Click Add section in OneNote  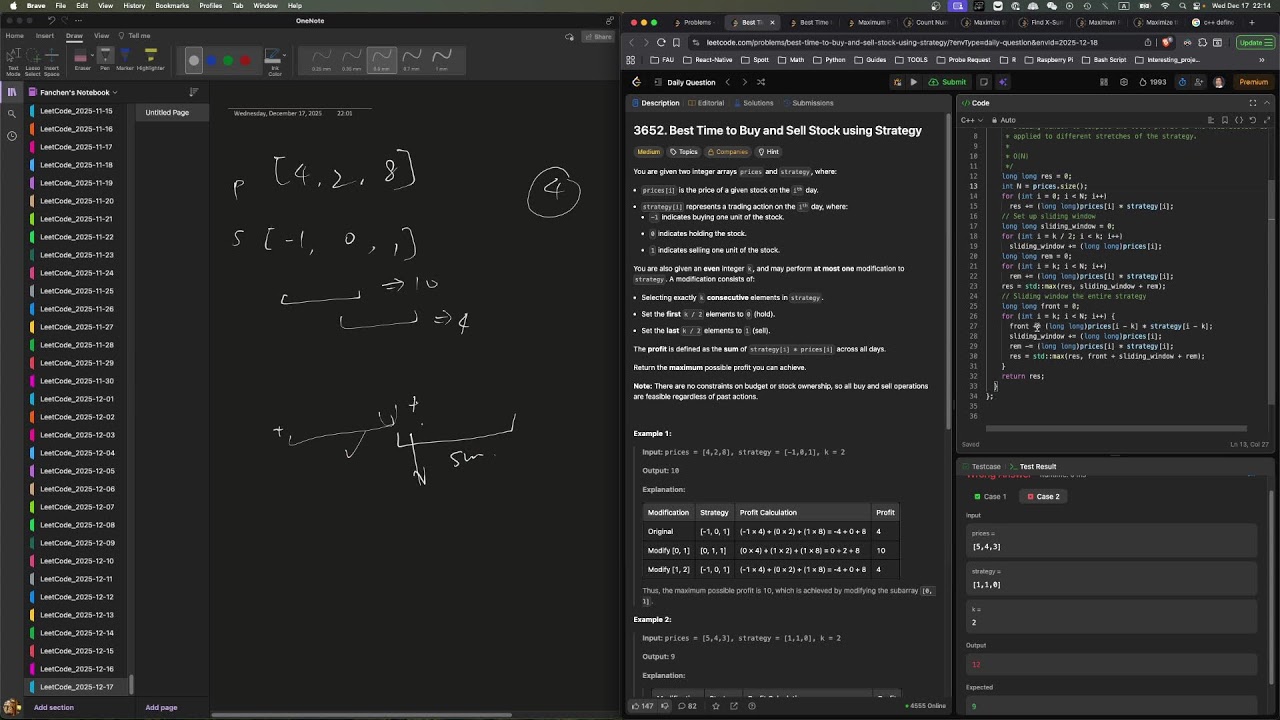click(x=54, y=708)
